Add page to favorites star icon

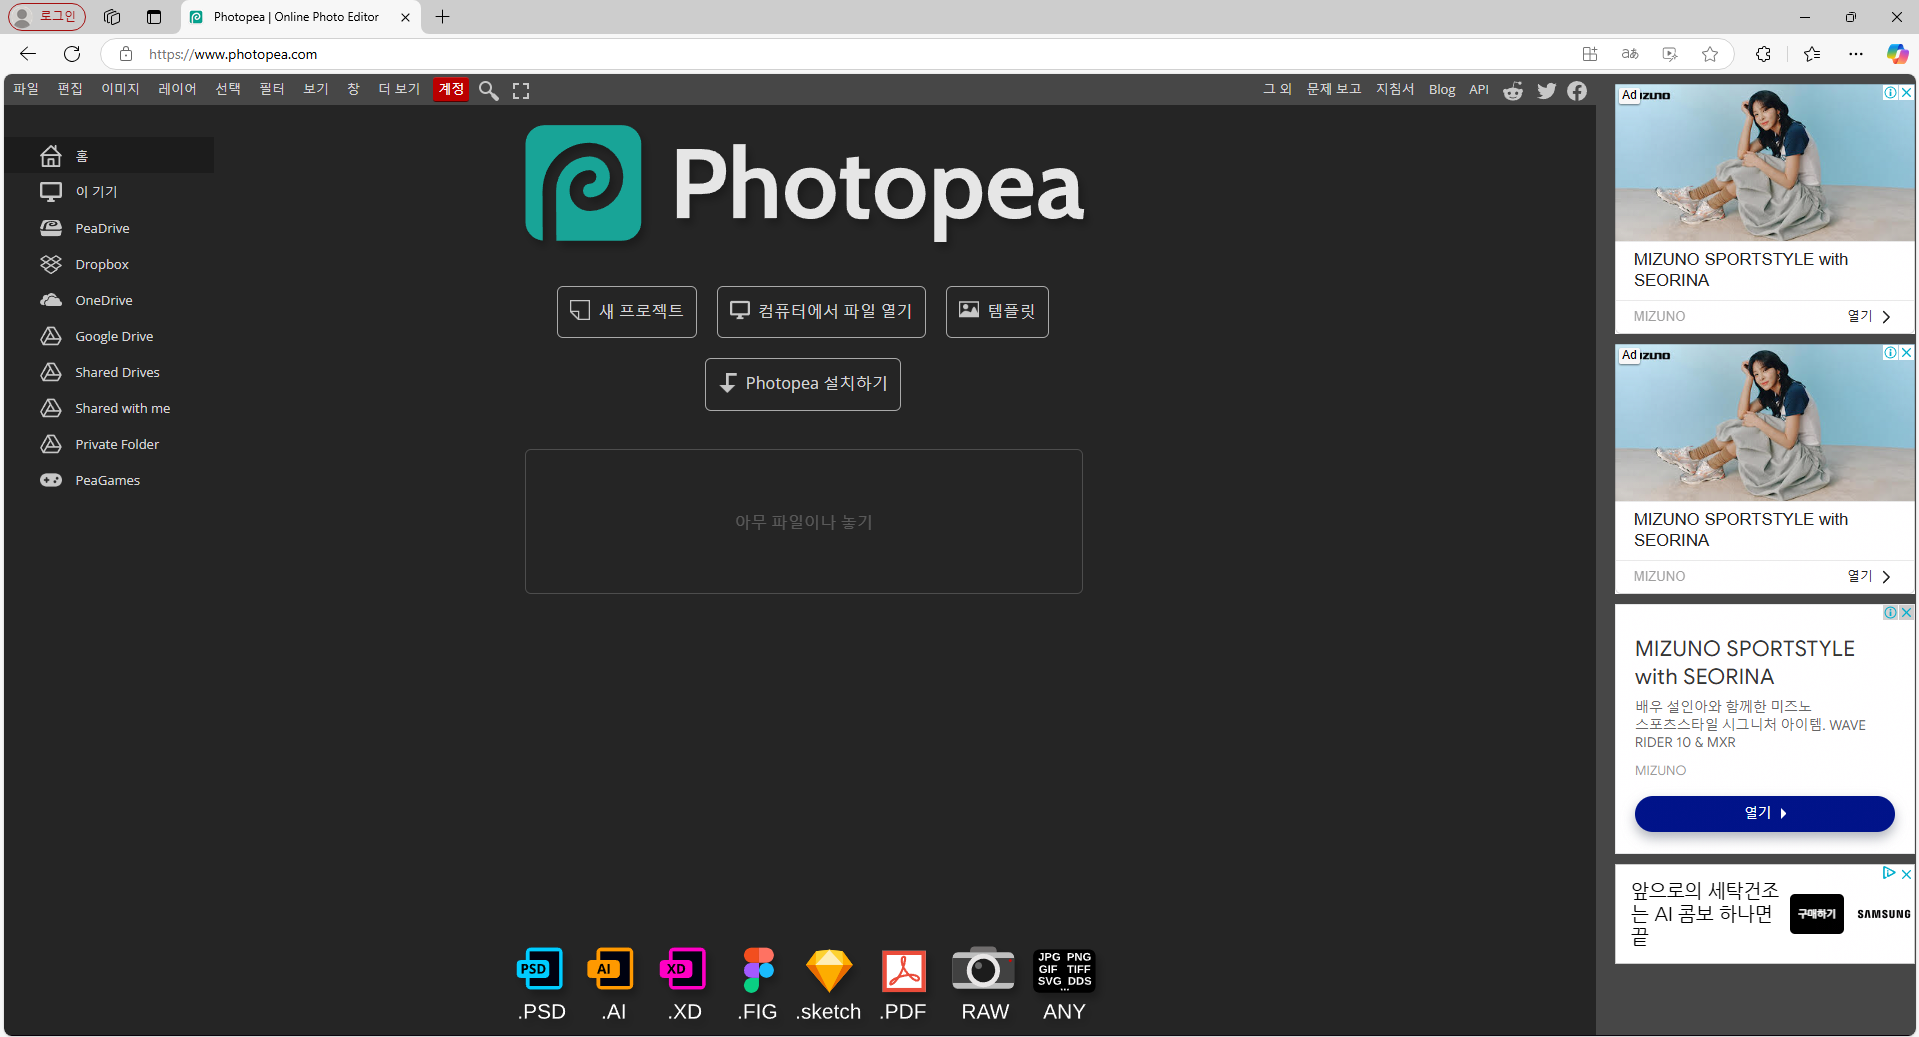pyautogui.click(x=1710, y=54)
